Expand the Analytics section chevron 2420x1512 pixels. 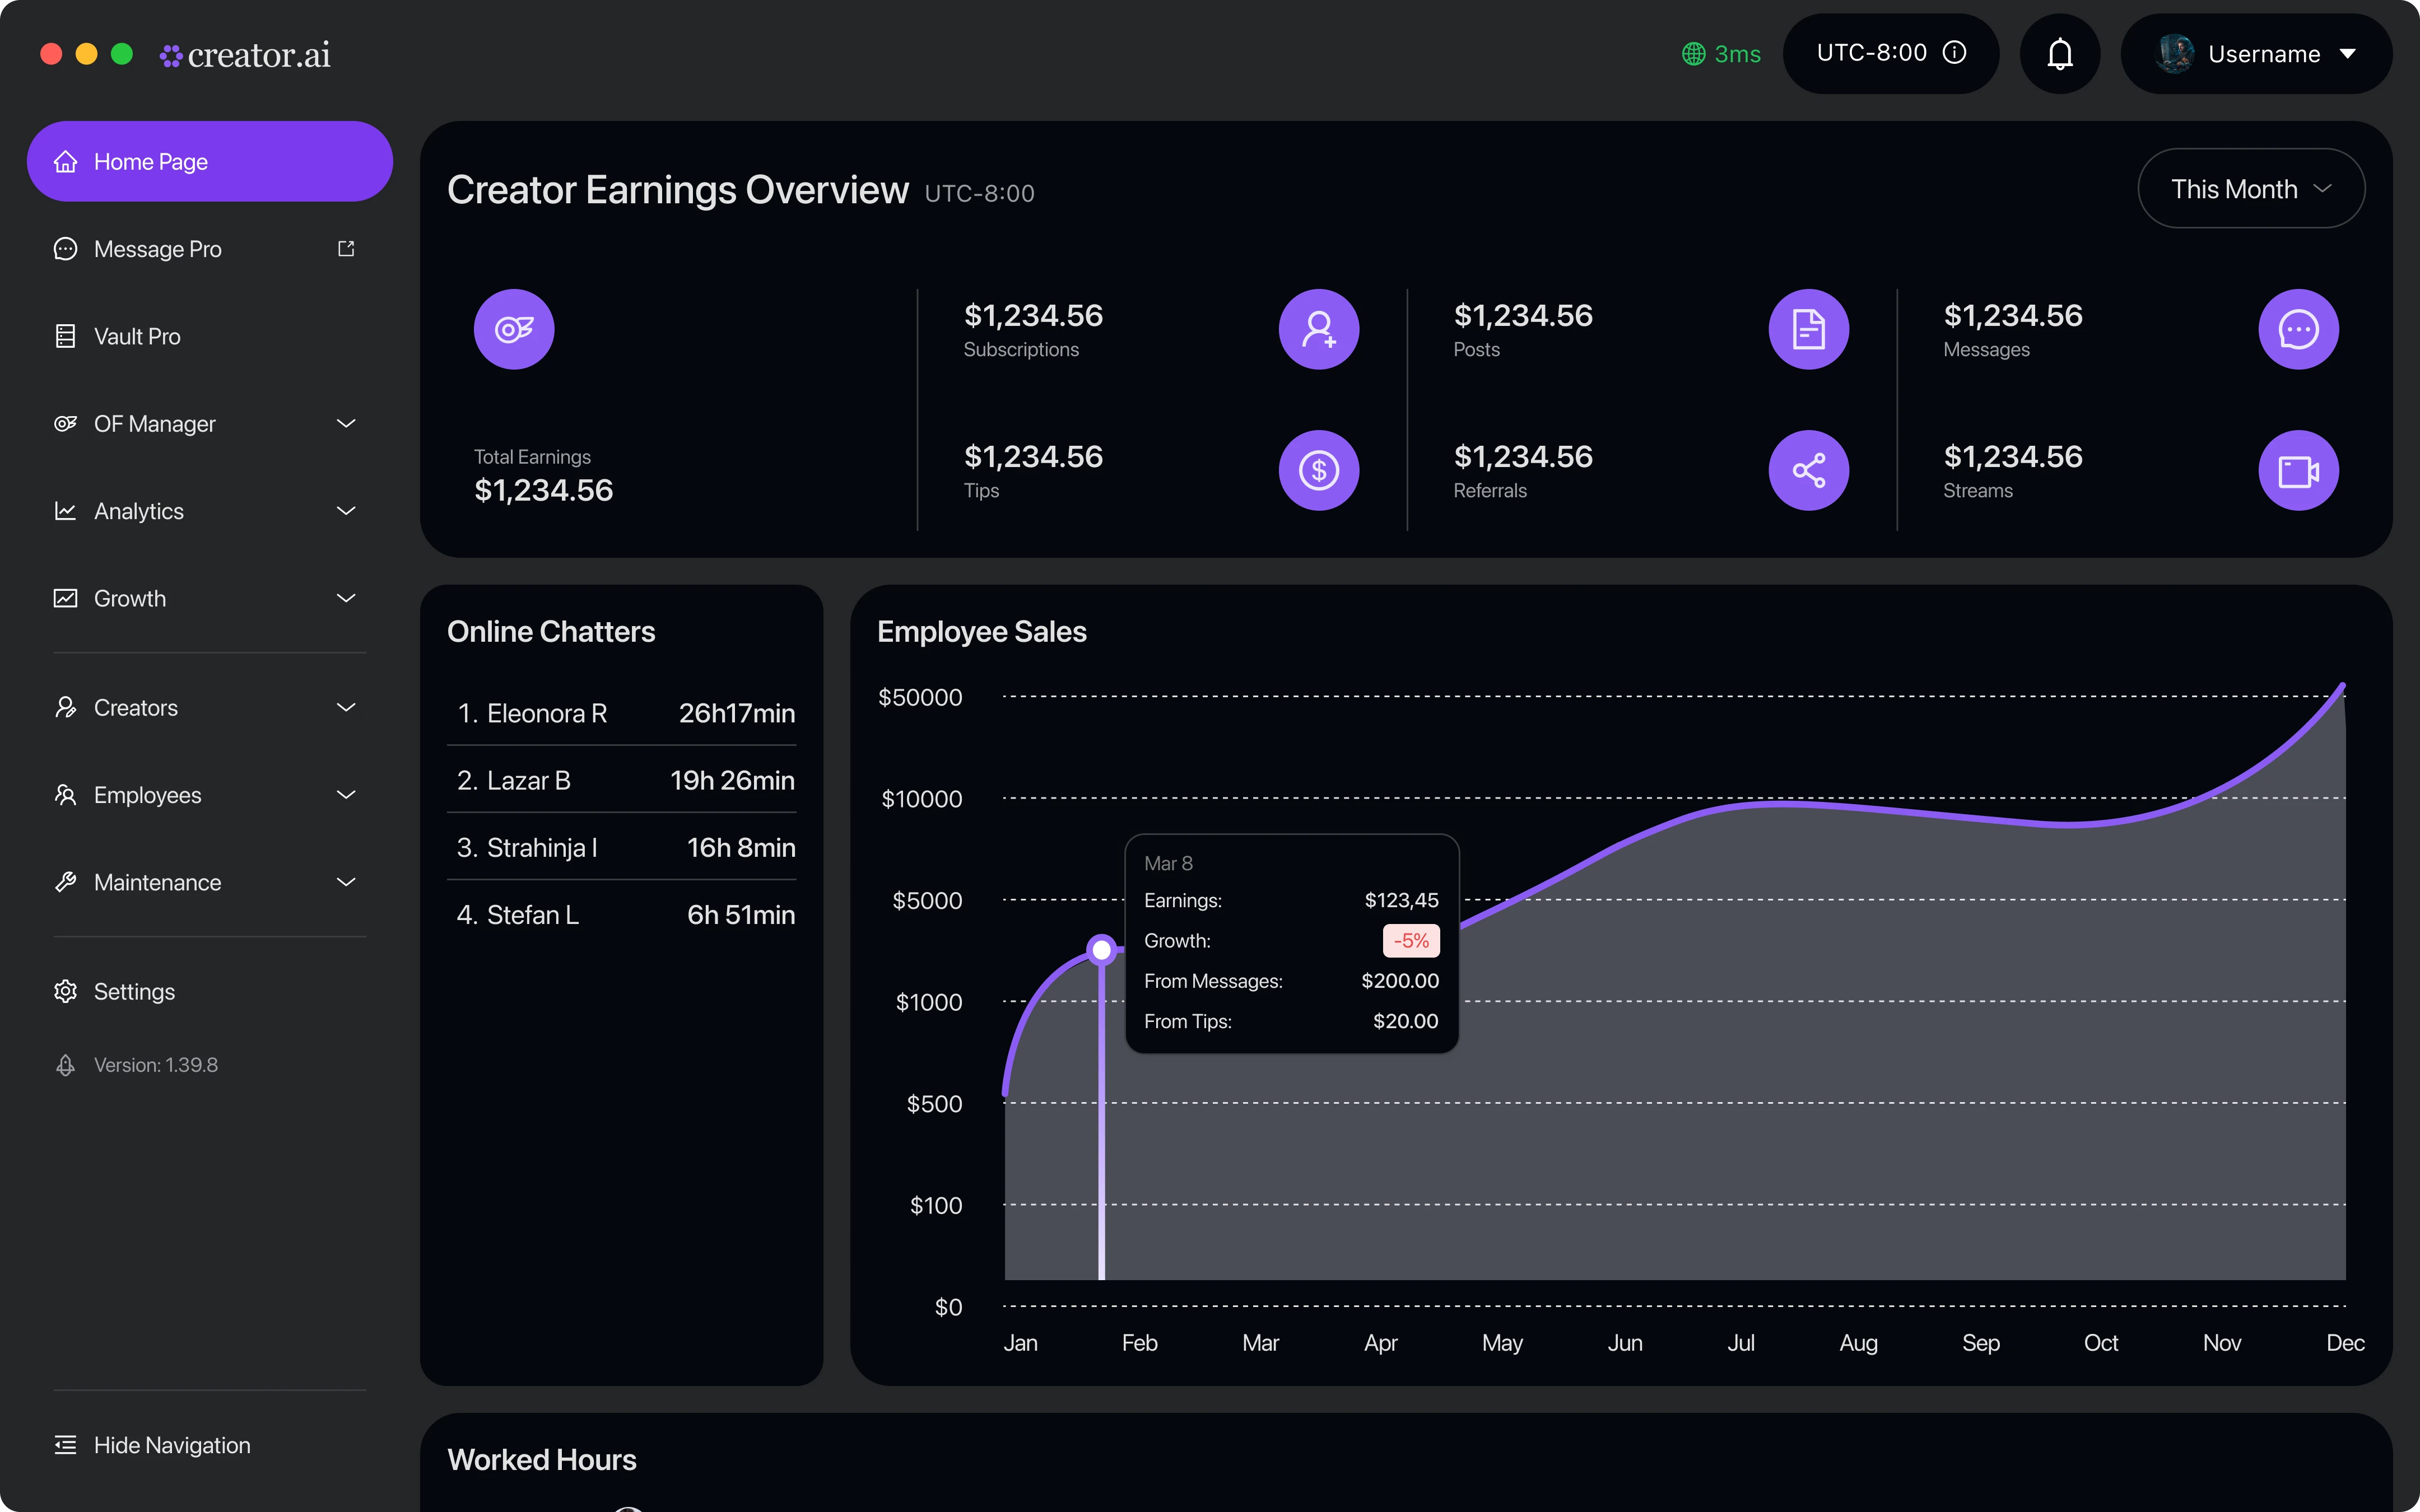pyautogui.click(x=346, y=511)
